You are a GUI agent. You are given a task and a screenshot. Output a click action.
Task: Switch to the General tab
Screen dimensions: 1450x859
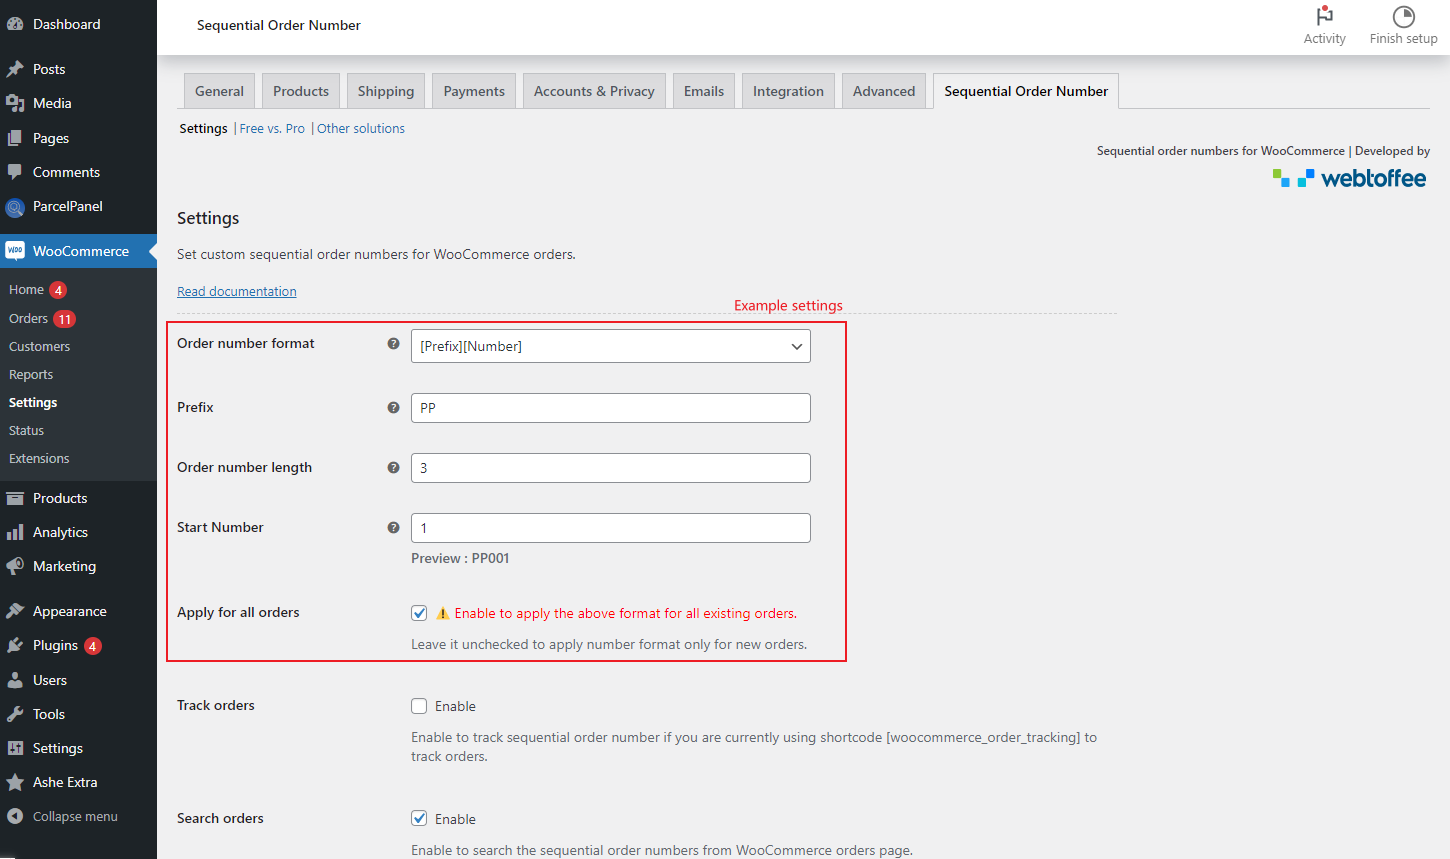[x=219, y=91]
